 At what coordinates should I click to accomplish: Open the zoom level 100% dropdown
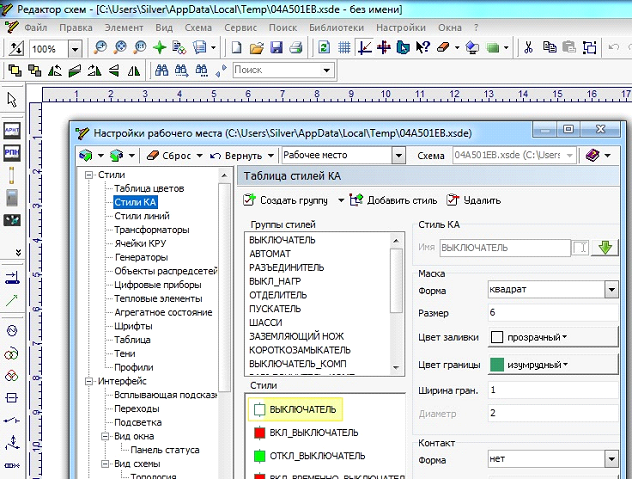point(77,48)
